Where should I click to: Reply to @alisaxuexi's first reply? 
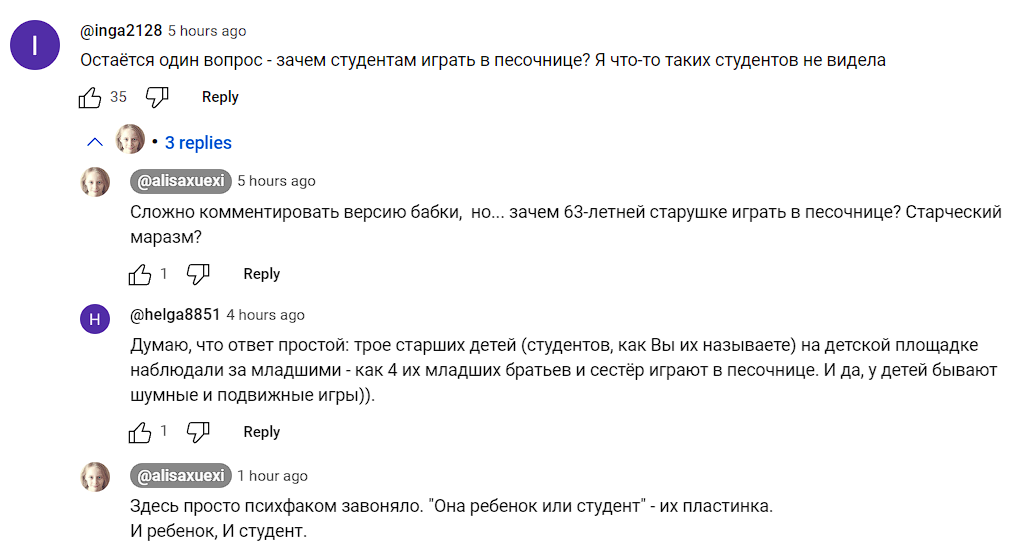tap(262, 274)
